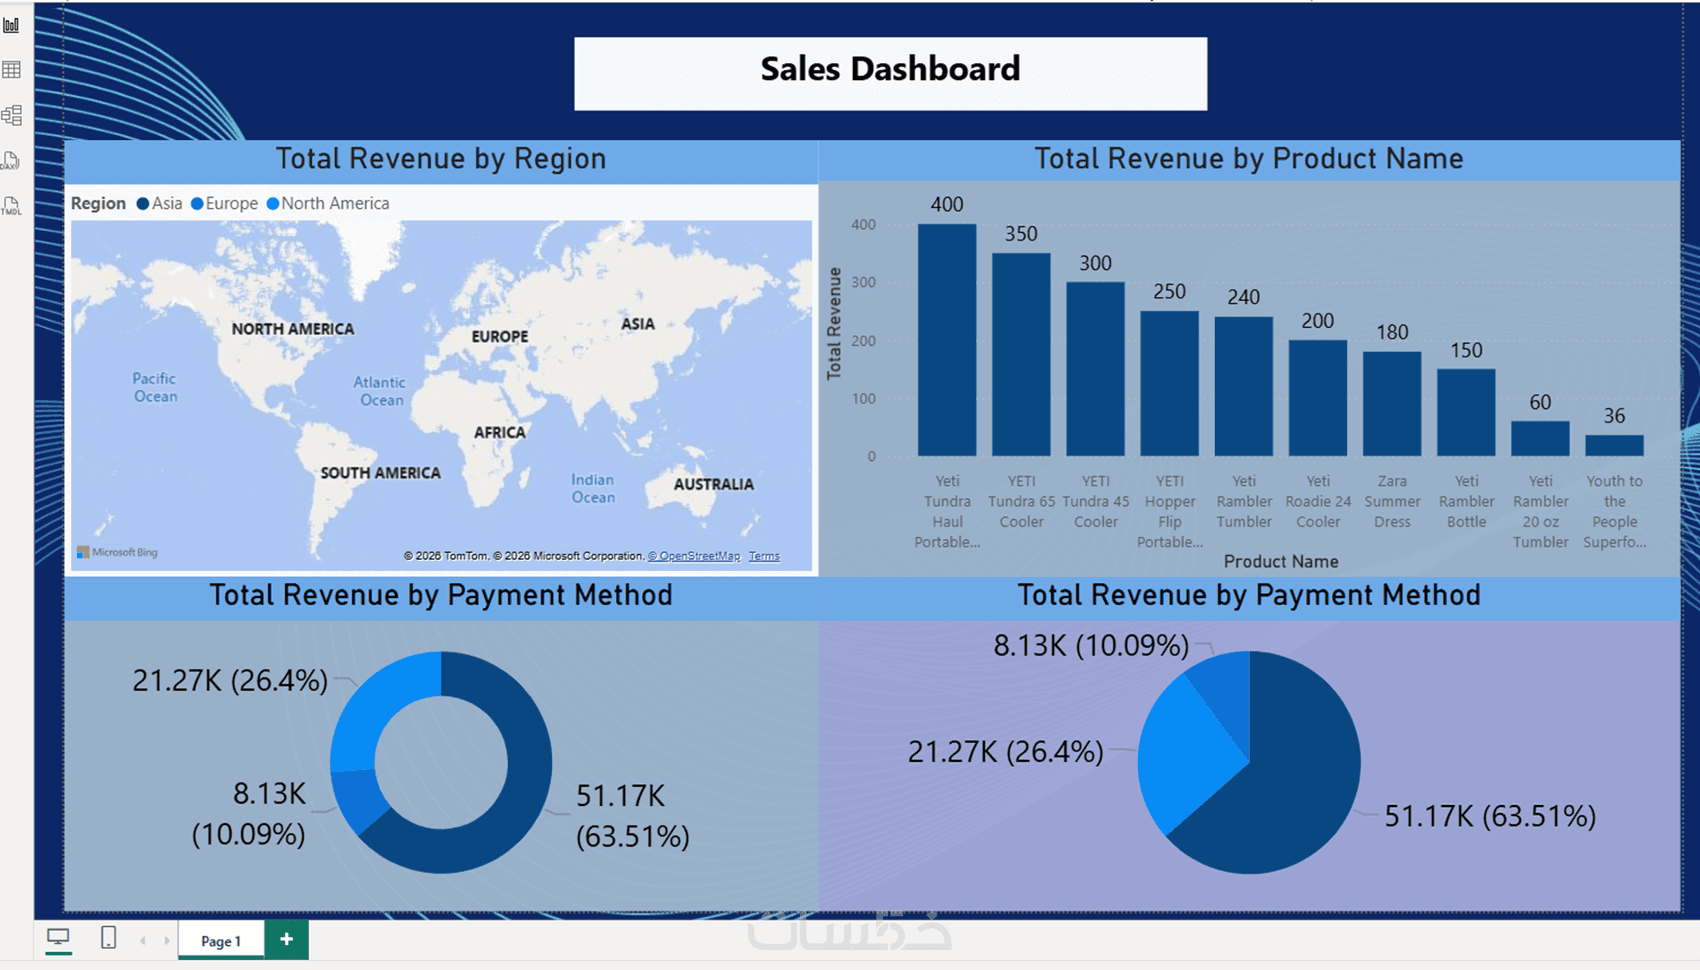
Task: Select the Youth to the People bar
Action: (x=1614, y=446)
